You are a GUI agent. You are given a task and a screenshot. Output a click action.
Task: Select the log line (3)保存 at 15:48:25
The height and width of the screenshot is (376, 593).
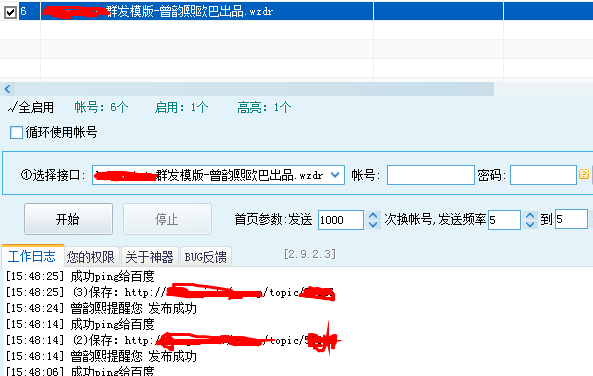pyautogui.click(x=170, y=292)
